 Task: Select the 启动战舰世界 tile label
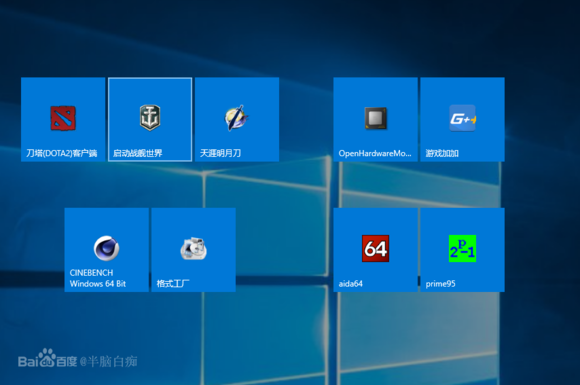[x=138, y=153]
